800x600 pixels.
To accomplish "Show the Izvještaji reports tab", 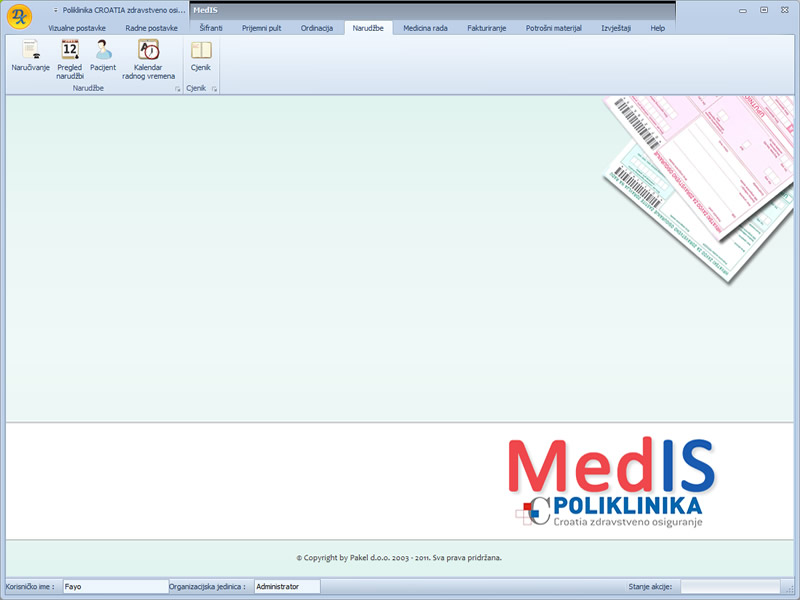I will pos(616,28).
